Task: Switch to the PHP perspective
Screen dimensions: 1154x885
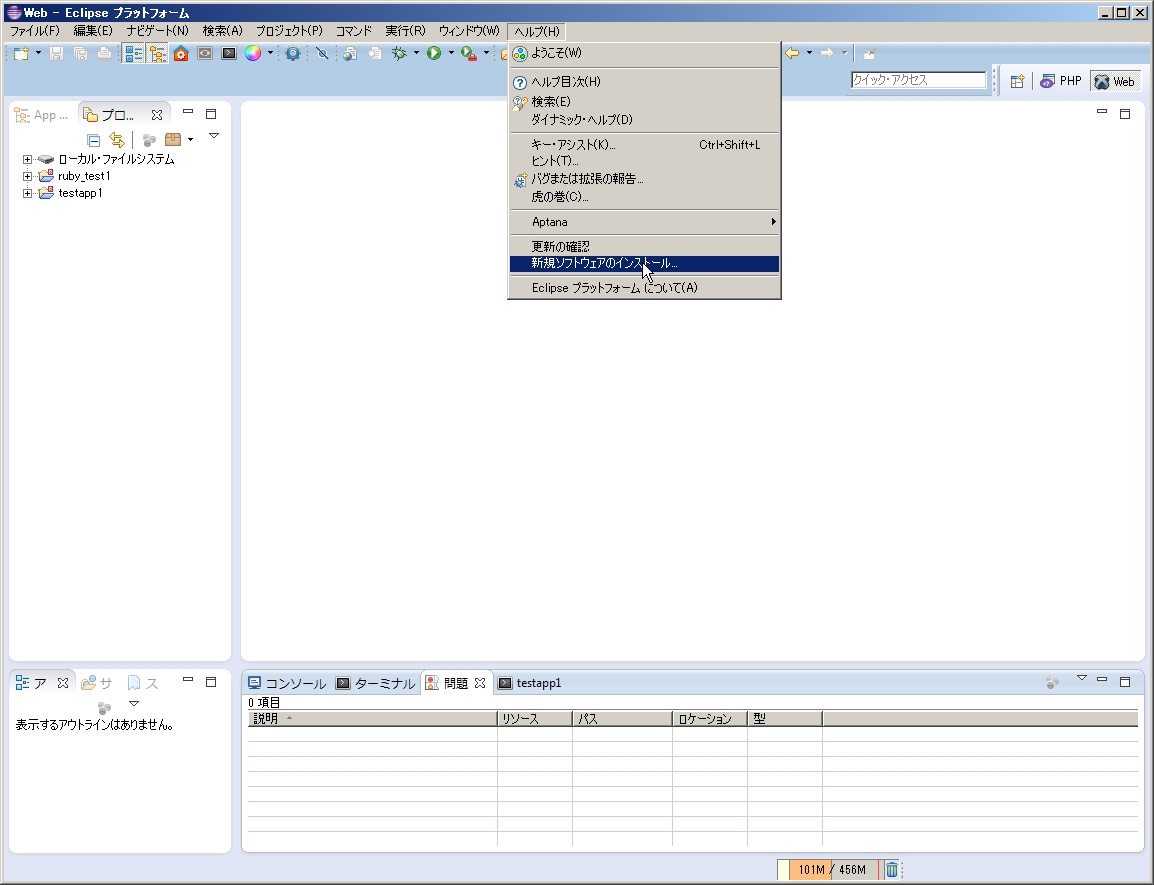Action: tap(1061, 81)
